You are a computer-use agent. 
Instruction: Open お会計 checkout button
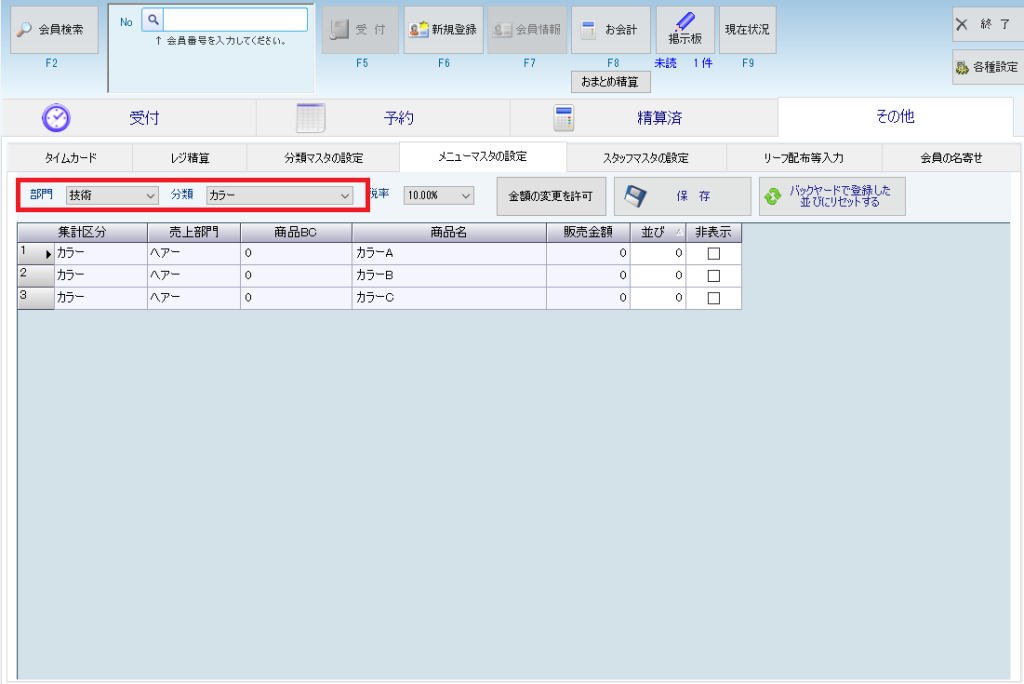pos(610,30)
